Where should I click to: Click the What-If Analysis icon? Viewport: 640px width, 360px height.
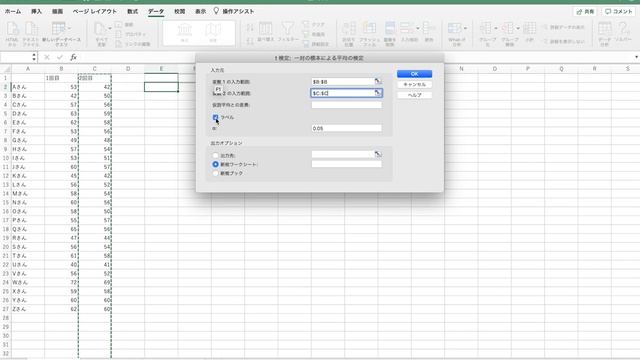pos(454,29)
